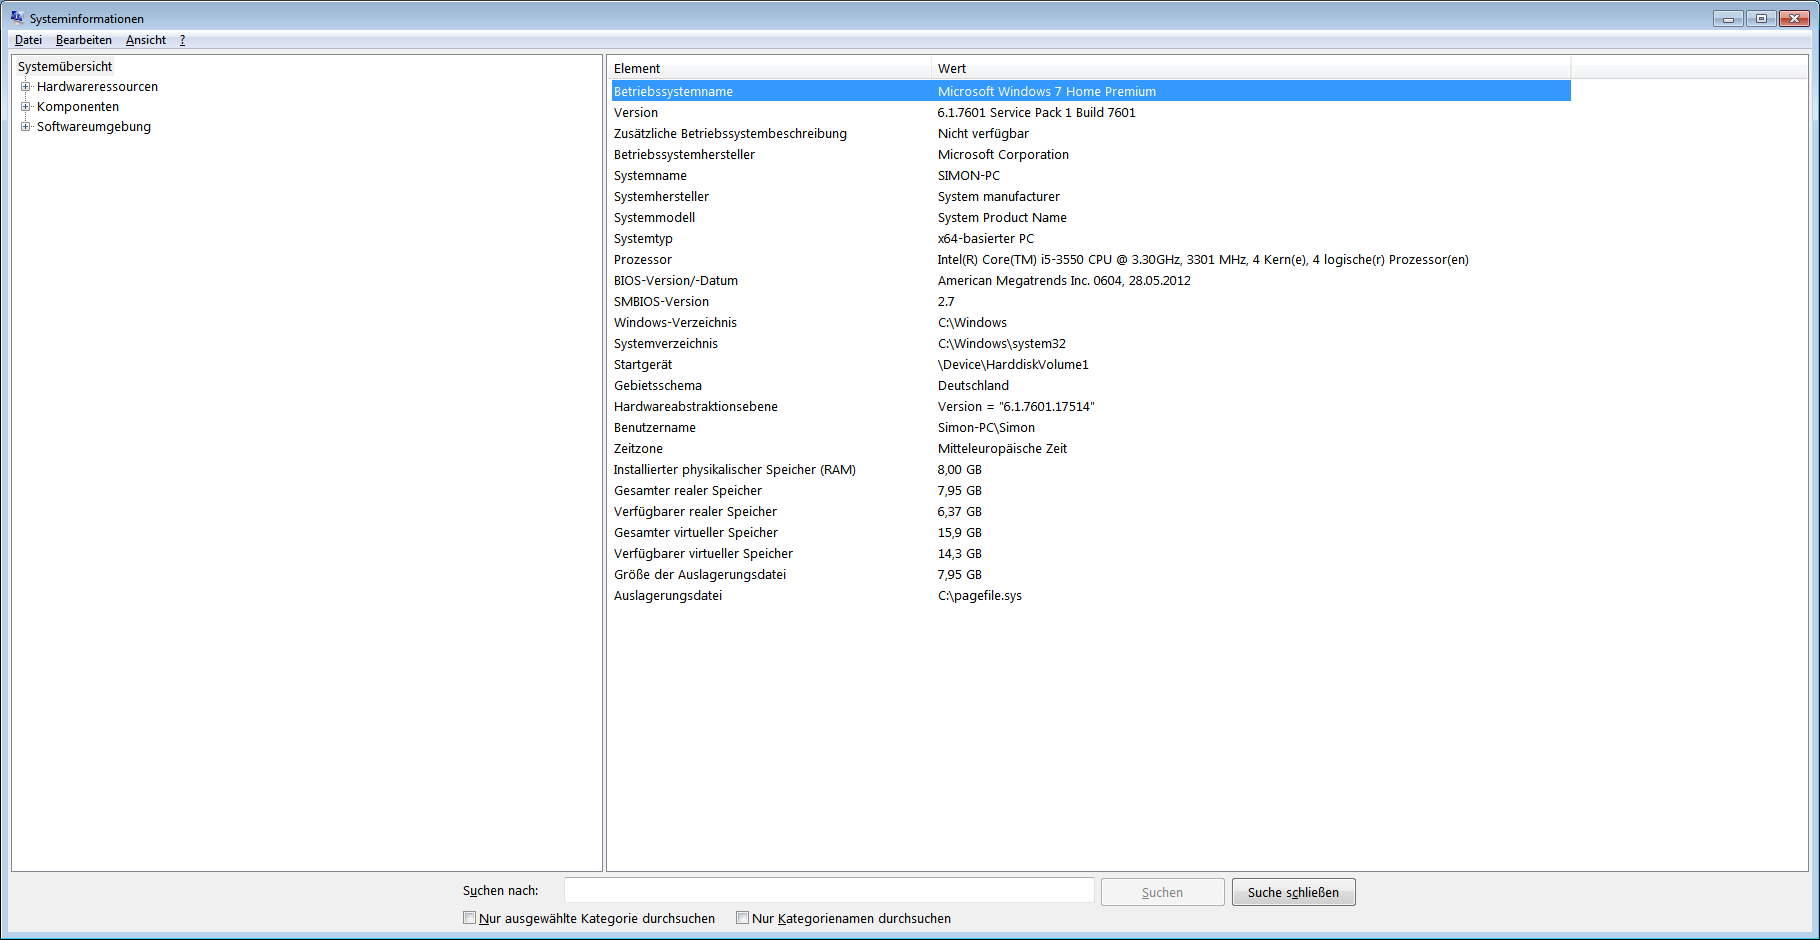Screen dimensions: 1820x940
Task: Click the 8,00 GB value
Action: click(960, 469)
